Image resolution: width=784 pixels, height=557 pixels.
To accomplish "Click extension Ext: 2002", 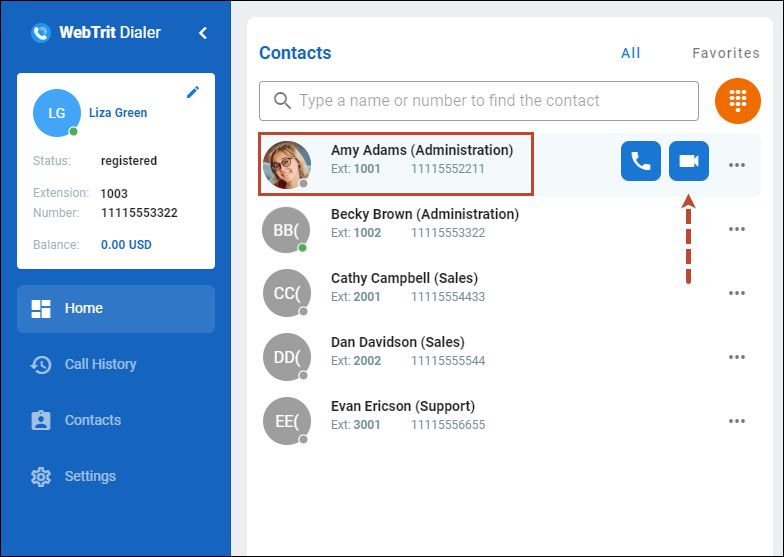I will (x=356, y=360).
